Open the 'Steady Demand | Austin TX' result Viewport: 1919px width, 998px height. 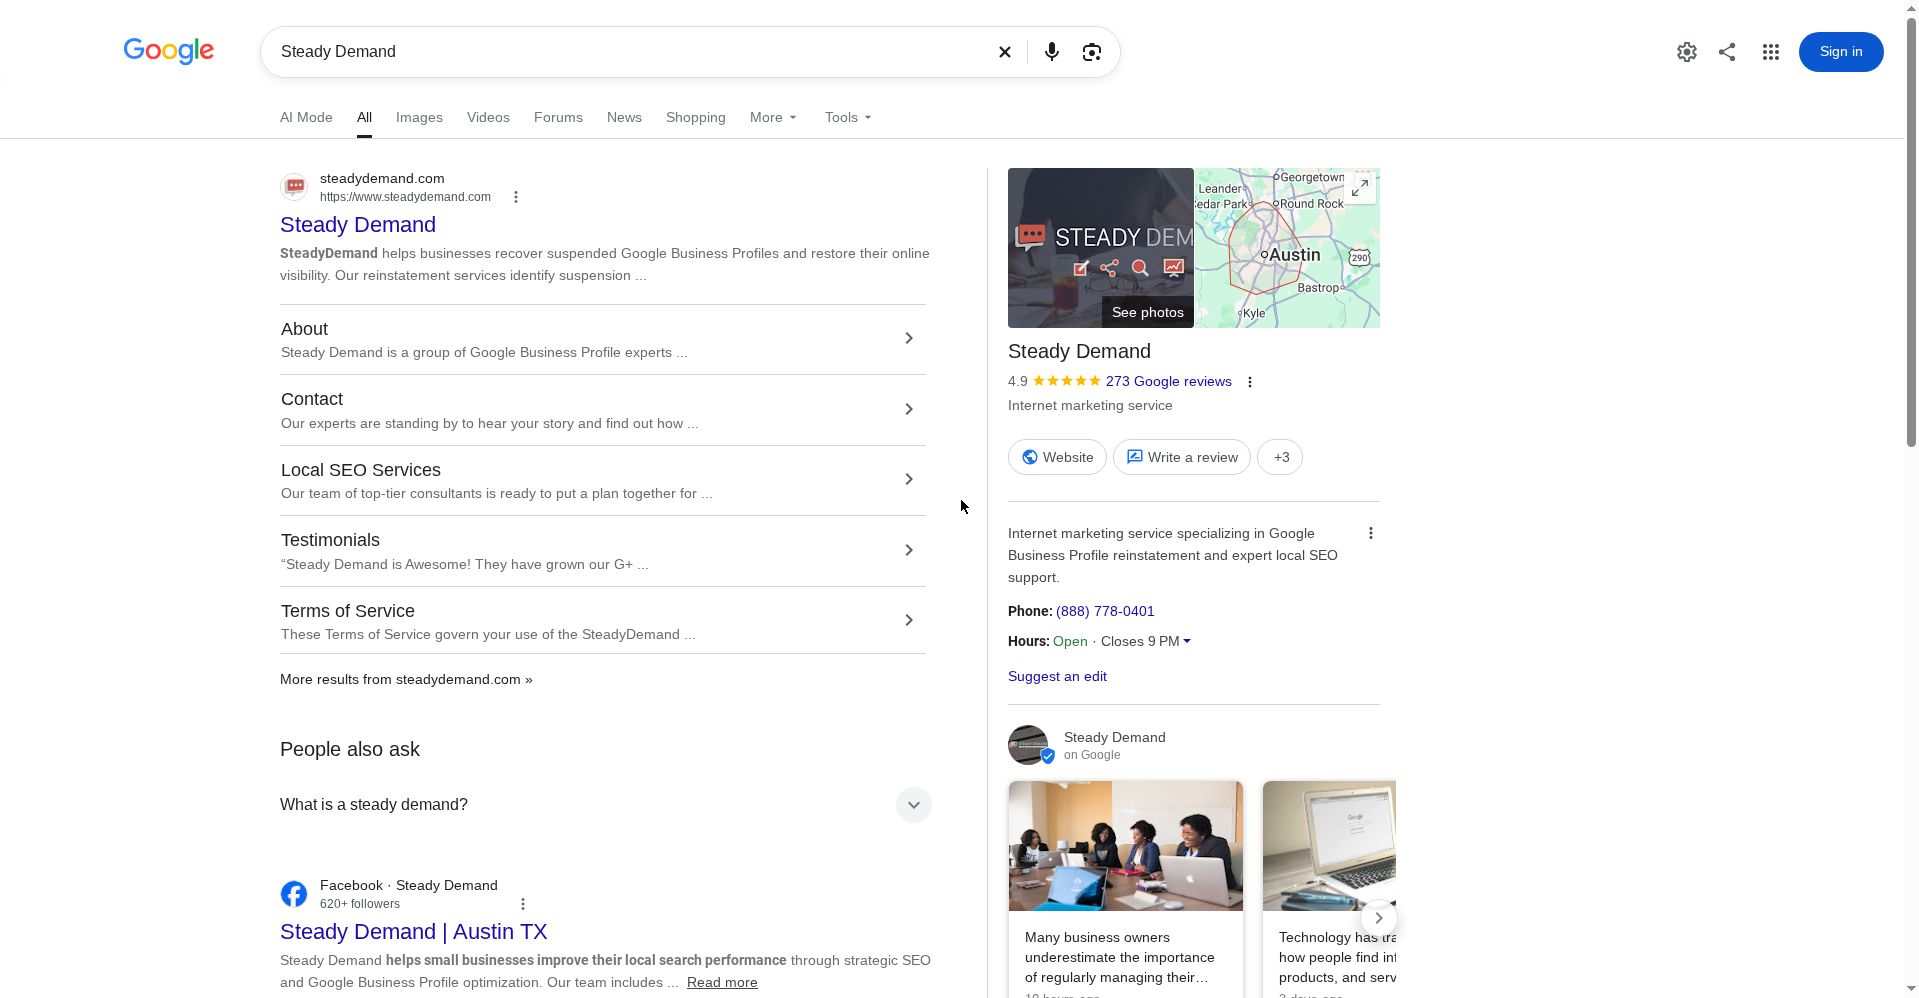click(x=414, y=932)
